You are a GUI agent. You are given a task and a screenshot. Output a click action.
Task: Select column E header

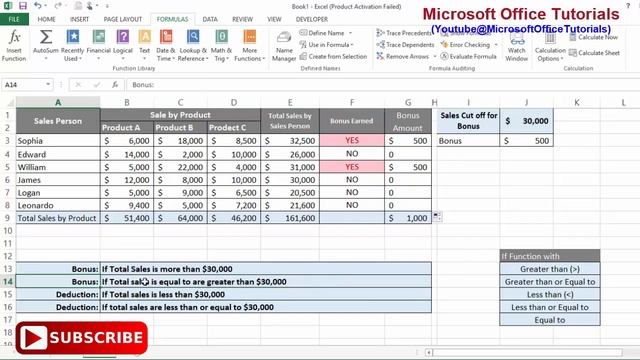[290, 102]
